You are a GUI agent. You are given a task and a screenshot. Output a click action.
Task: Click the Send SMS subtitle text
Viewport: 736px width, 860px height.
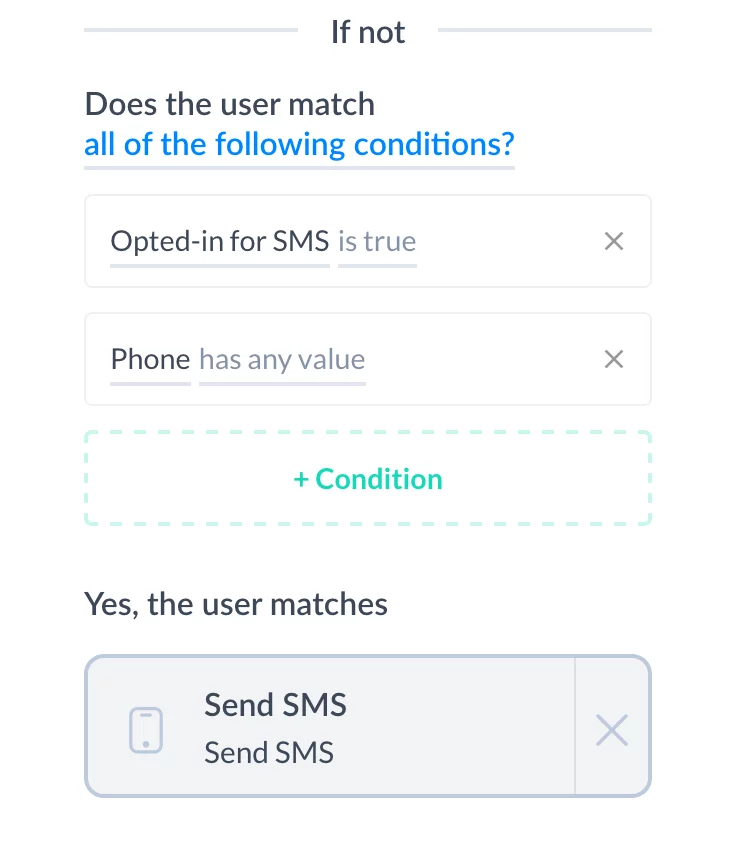[x=269, y=752]
